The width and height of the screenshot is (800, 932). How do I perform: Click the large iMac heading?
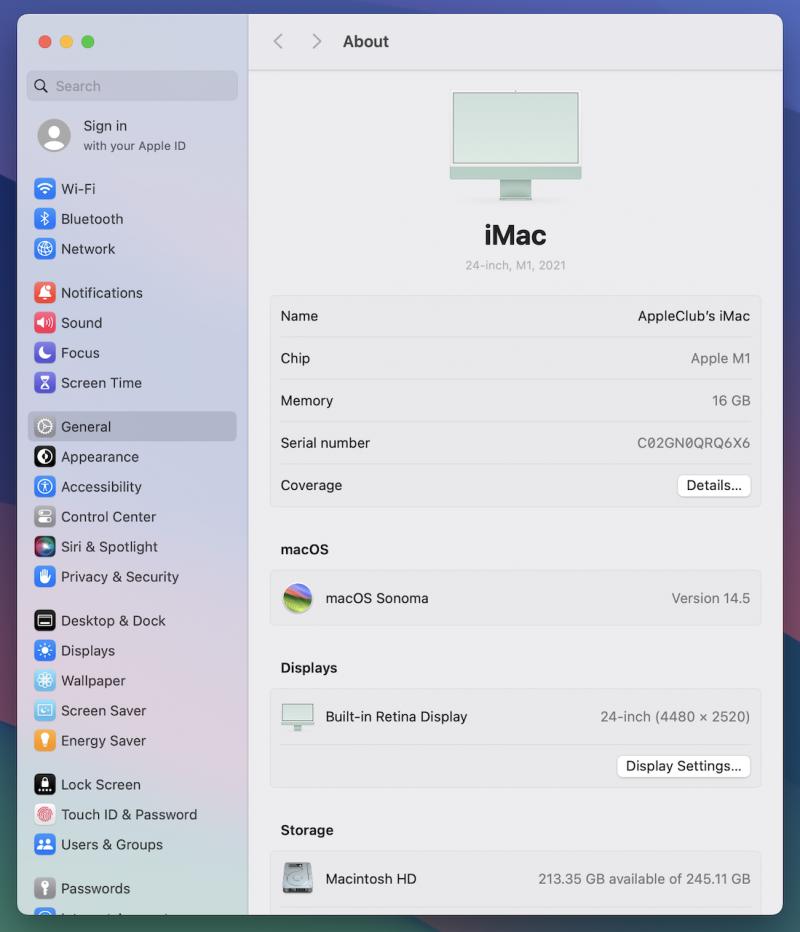coord(515,235)
